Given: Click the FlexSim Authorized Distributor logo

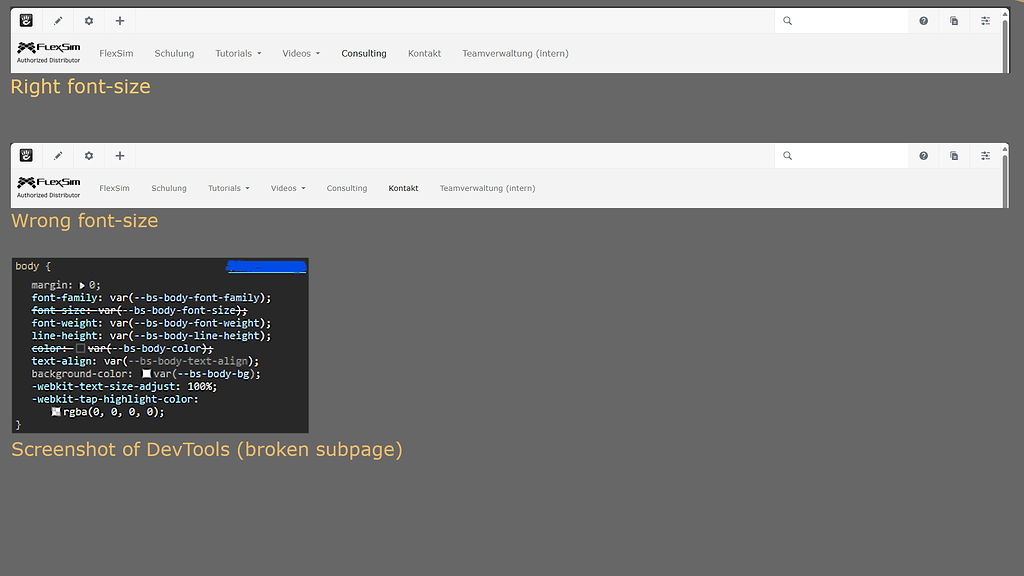Looking at the screenshot, I should click(48, 53).
